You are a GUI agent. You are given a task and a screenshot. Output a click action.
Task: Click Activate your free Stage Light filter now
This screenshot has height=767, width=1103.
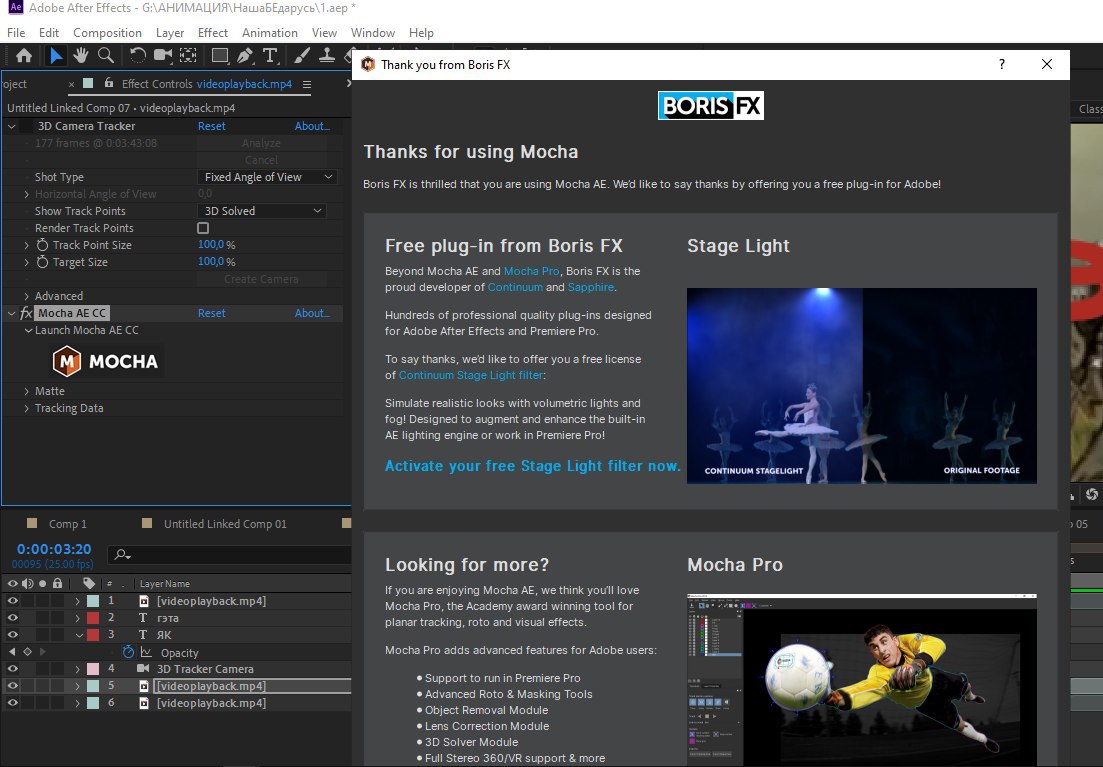533,466
